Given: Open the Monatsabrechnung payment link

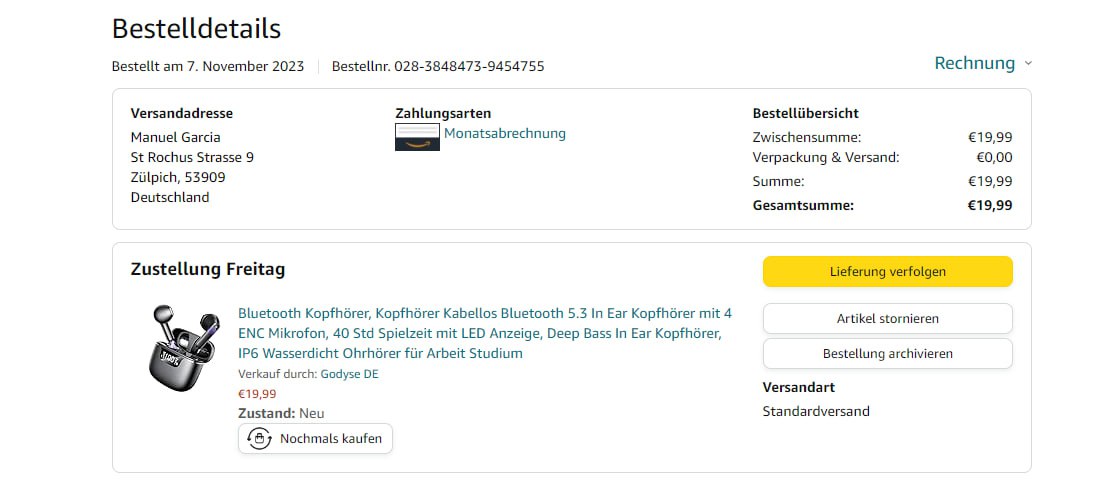Looking at the screenshot, I should (505, 133).
